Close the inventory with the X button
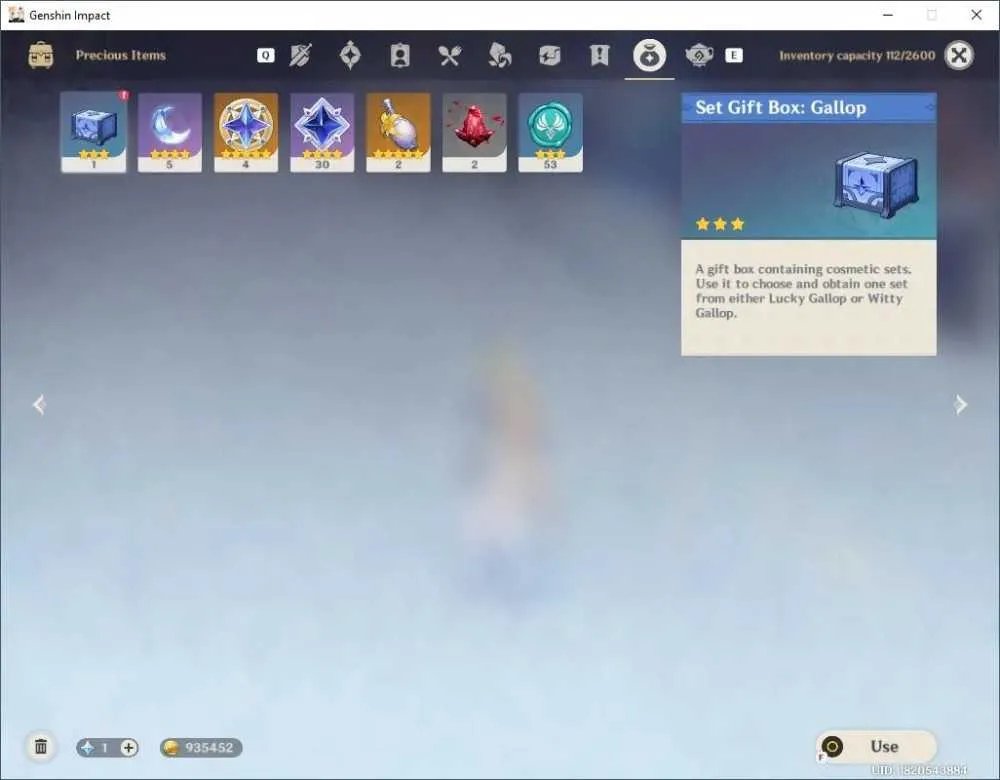 [959, 55]
